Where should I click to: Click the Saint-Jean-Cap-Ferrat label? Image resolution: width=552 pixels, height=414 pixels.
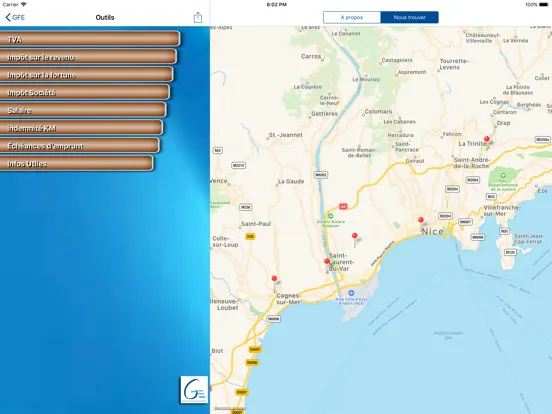tap(528, 239)
